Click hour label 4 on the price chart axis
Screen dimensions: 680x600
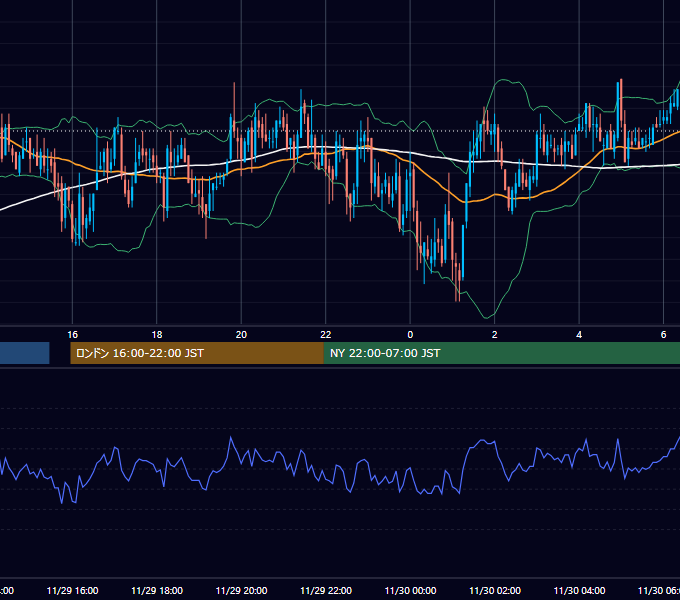(x=579, y=335)
